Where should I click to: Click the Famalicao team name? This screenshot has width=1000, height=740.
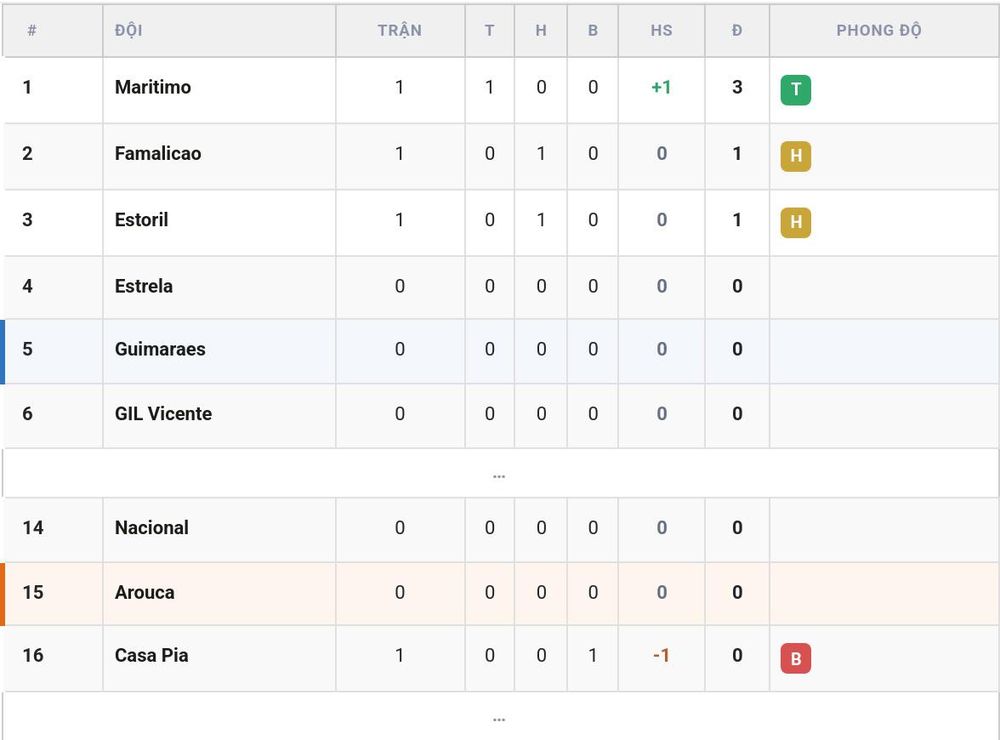[158, 153]
